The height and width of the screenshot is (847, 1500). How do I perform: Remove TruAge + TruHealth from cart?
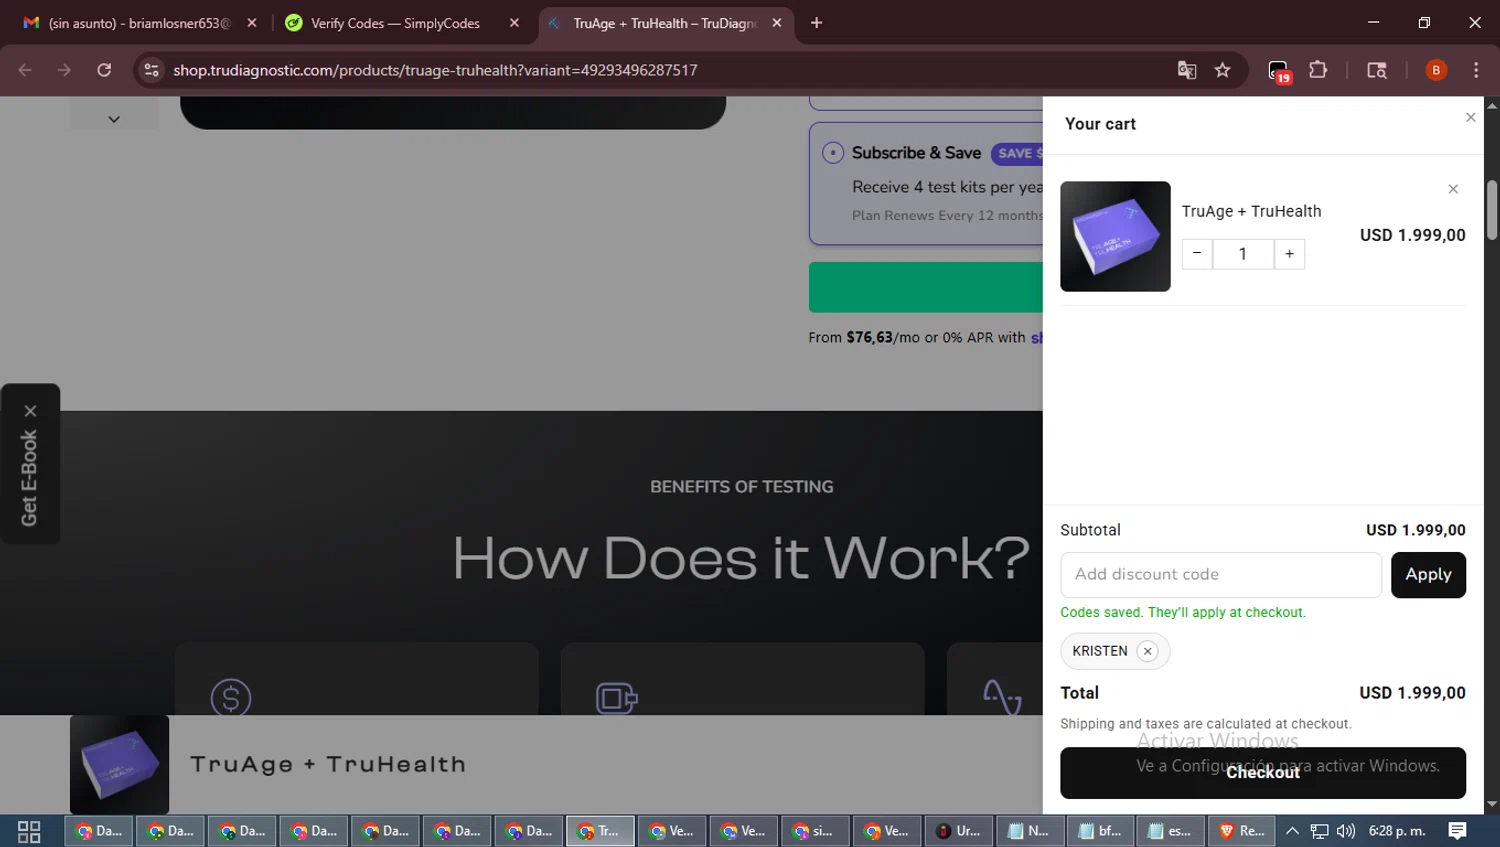click(1453, 189)
